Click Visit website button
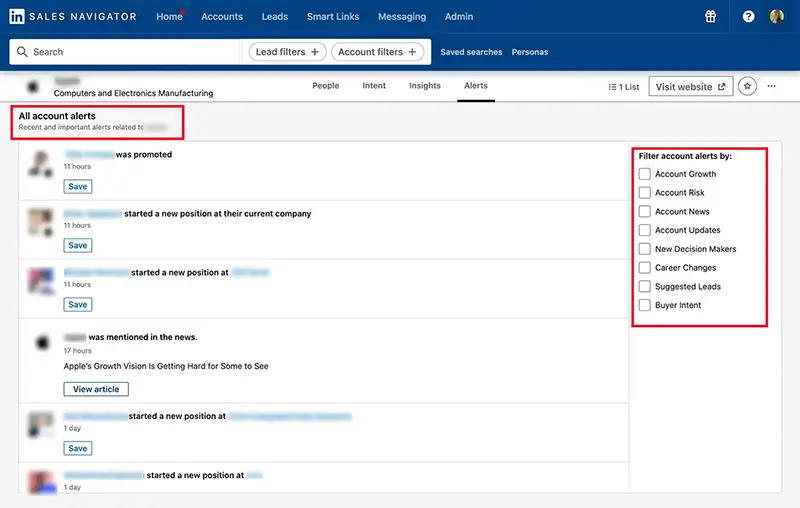Image resolution: width=800 pixels, height=508 pixels. [691, 86]
